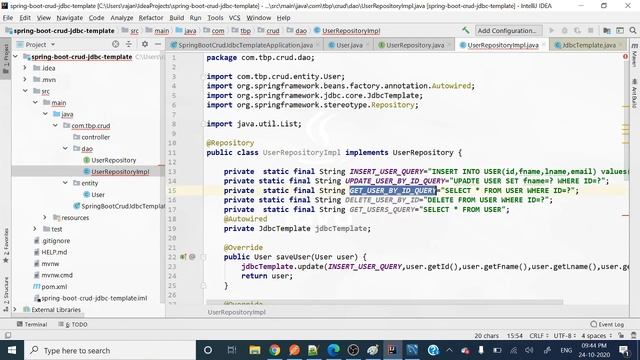Expand the .idea folder
This screenshot has width=640, height=360.
point(25,68)
